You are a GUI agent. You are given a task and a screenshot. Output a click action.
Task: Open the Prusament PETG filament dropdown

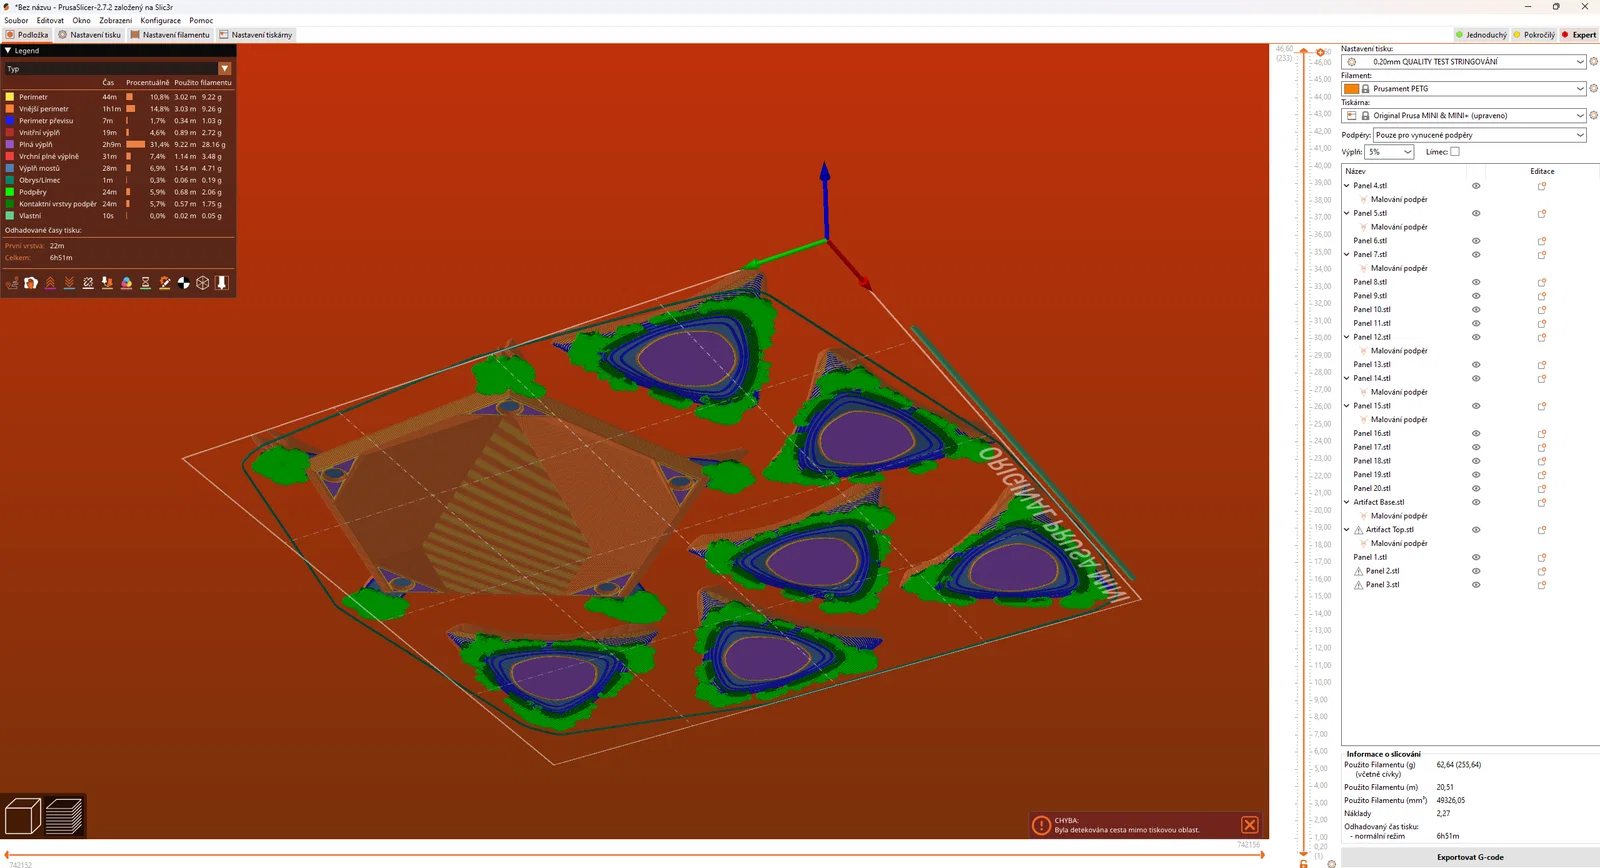(x=1465, y=89)
